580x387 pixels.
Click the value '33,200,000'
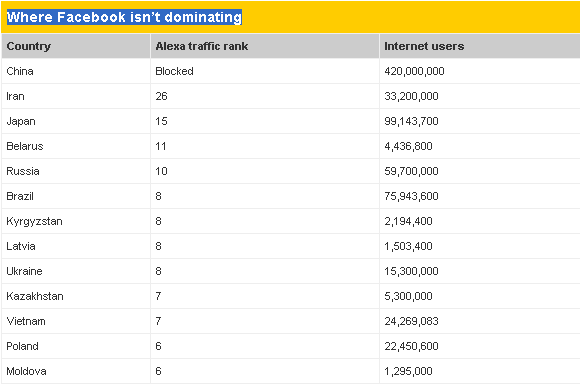(x=411, y=96)
